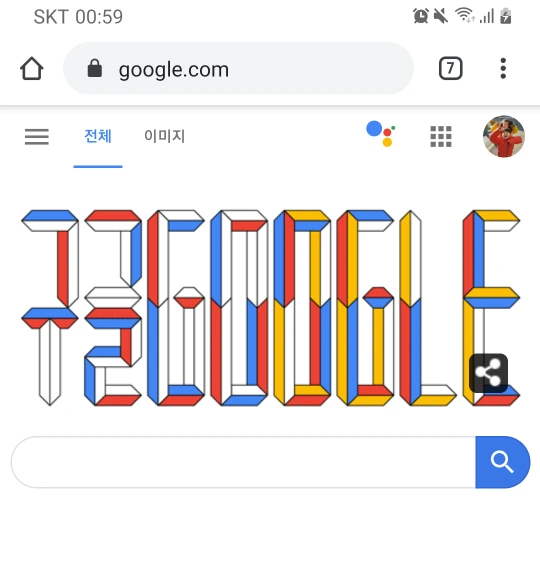The width and height of the screenshot is (540, 573).
Task: Tap the share icon on the doodle
Action: [x=488, y=373]
